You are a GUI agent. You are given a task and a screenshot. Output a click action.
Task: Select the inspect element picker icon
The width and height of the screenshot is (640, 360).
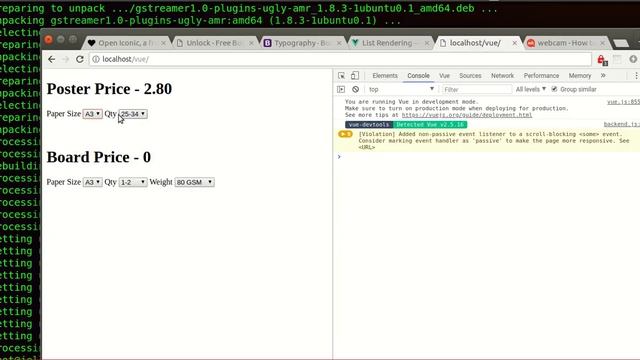coord(341,76)
